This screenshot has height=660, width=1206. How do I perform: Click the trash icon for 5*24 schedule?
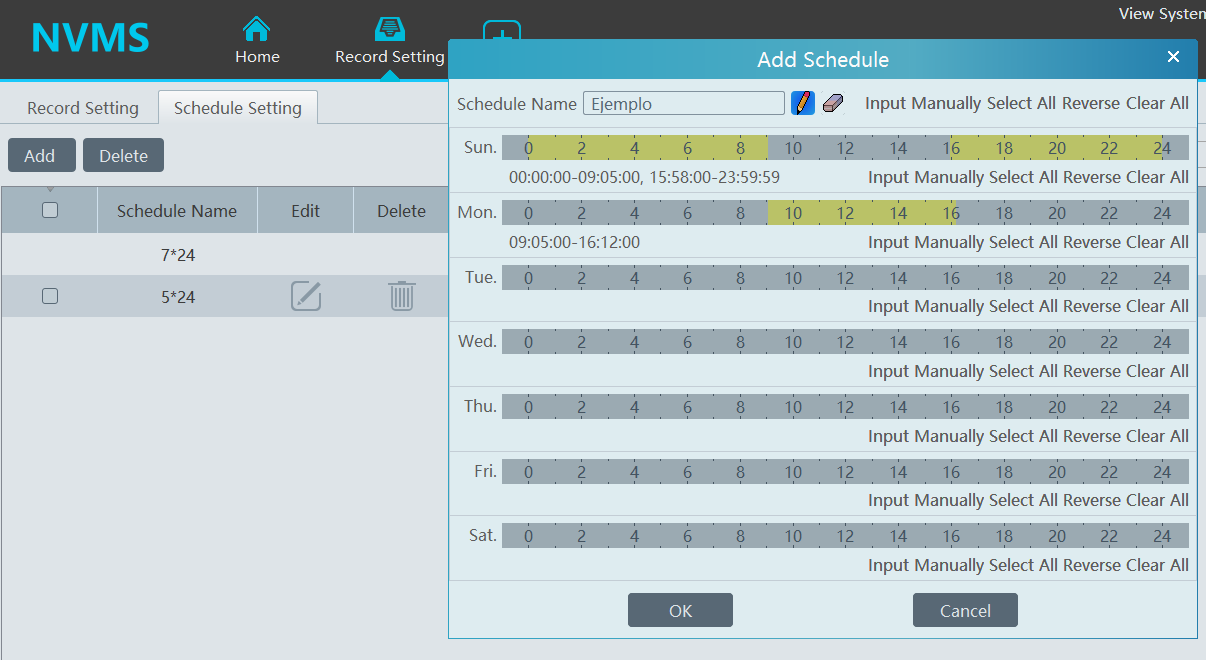[401, 296]
